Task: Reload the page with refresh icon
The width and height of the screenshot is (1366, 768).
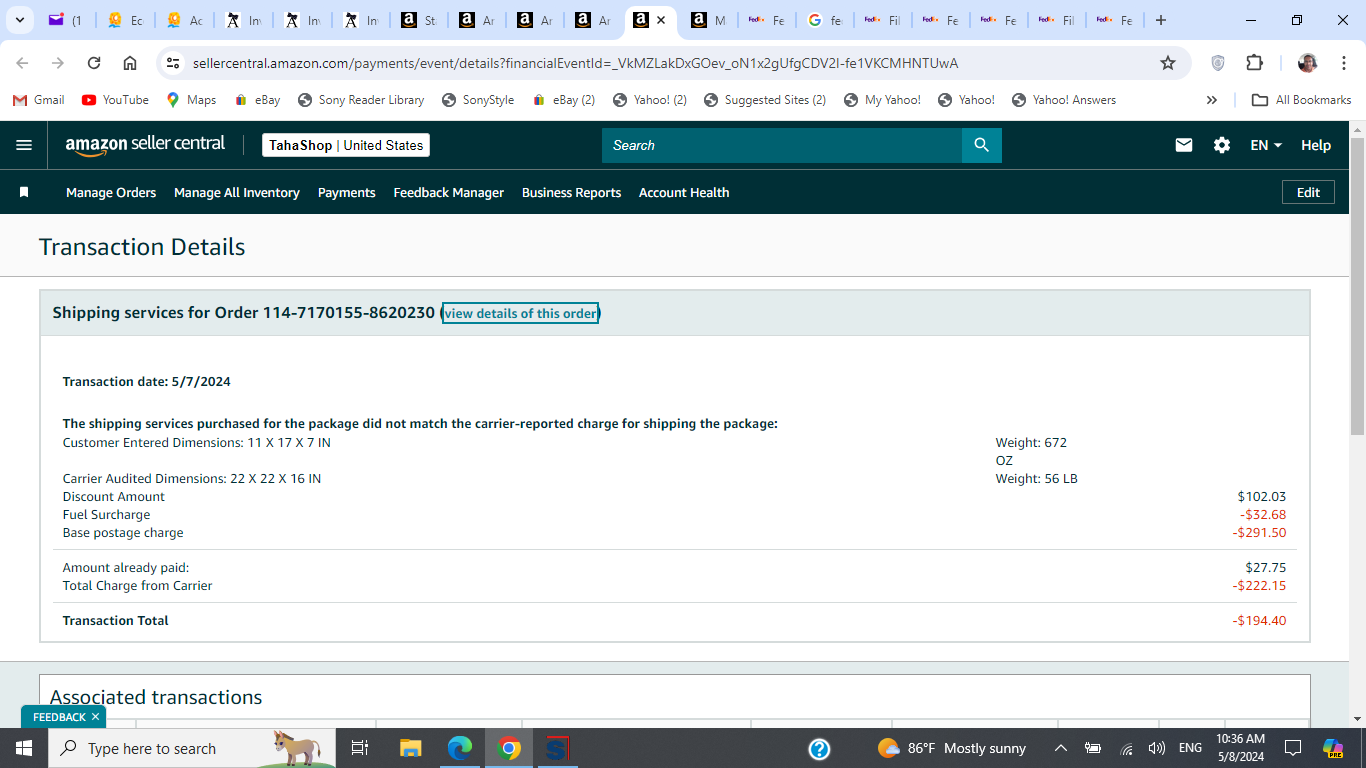Action: point(94,63)
